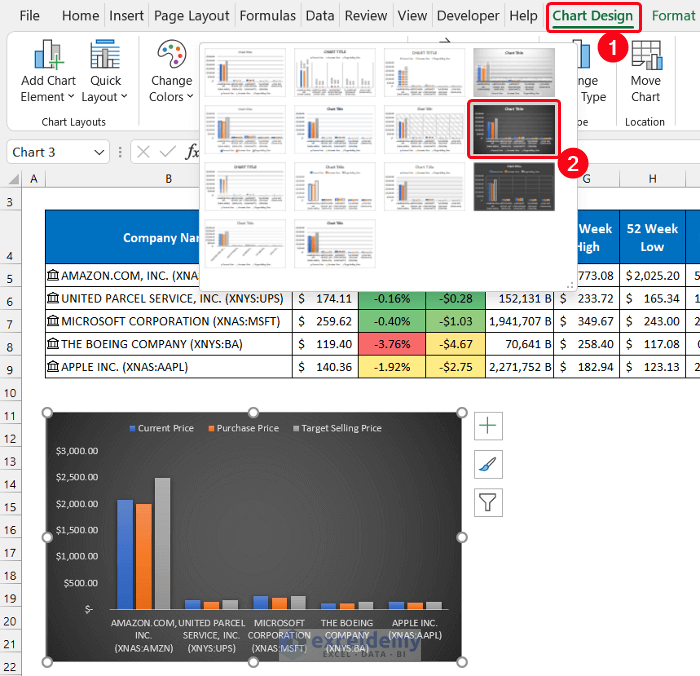
Task: Select the Chart Design tab
Action: [x=593, y=17]
